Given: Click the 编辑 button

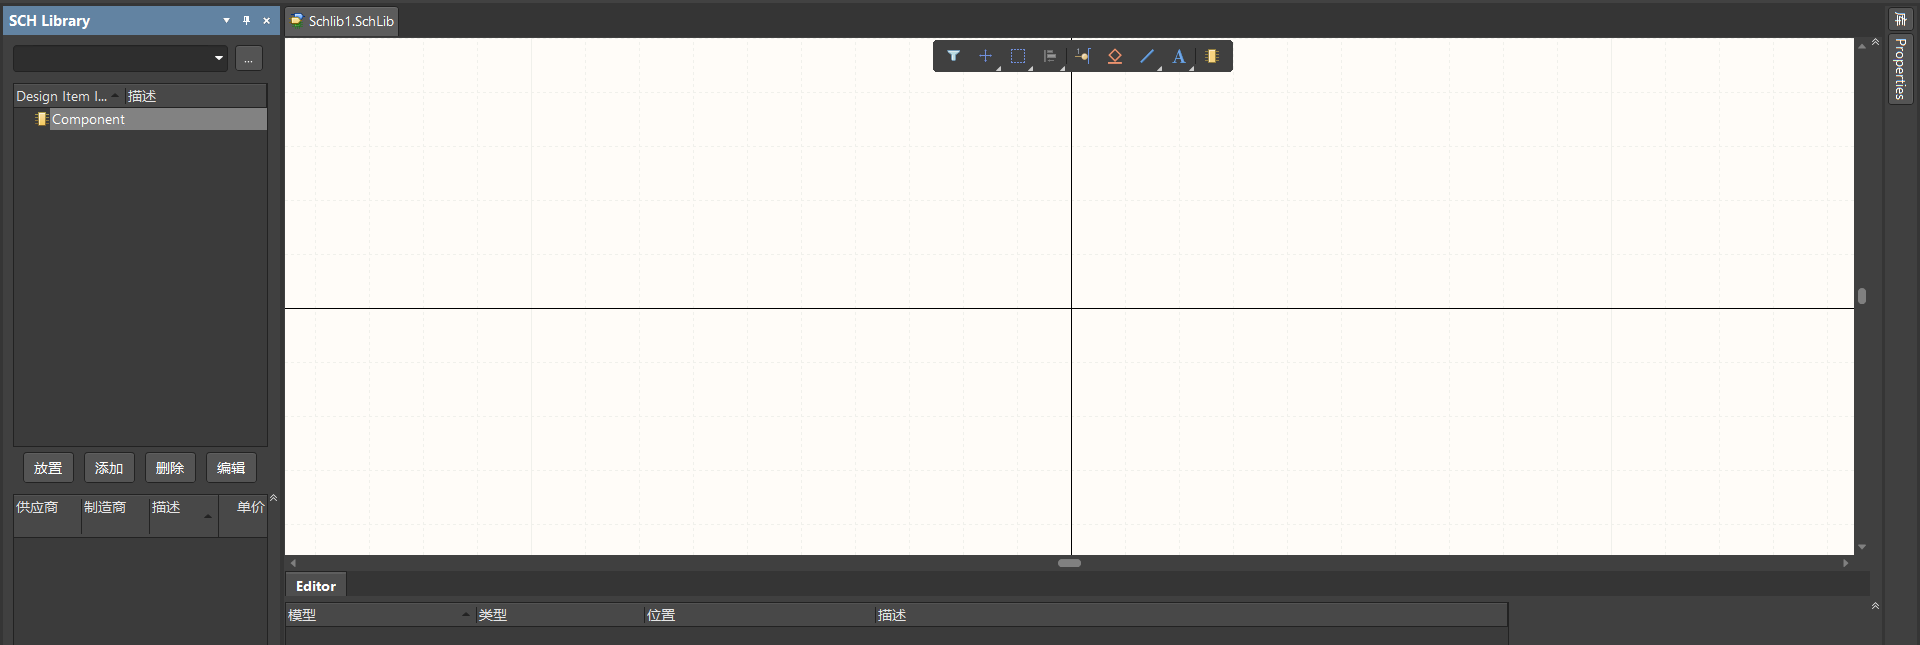Looking at the screenshot, I should click(x=231, y=468).
